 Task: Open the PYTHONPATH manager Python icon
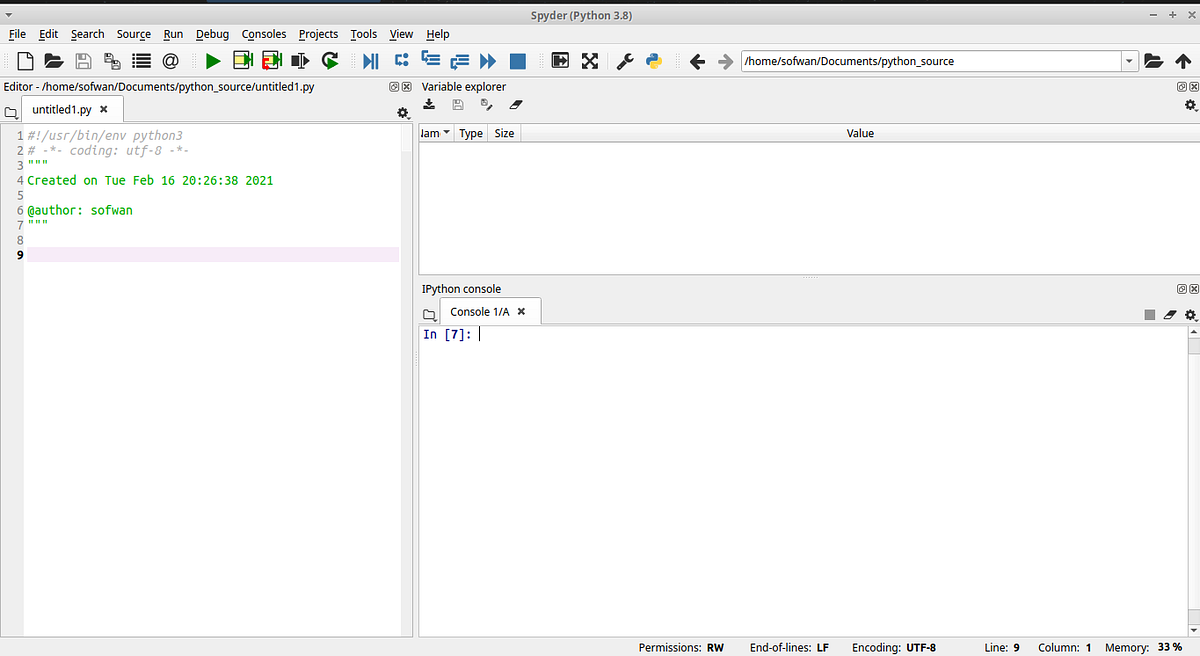coord(653,60)
